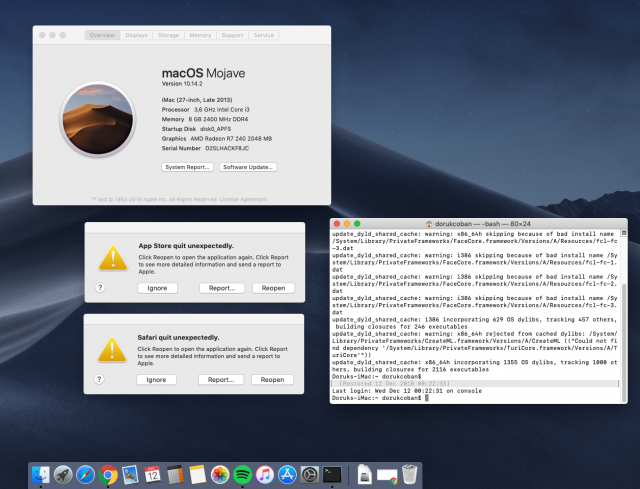This screenshot has width=640, height=489.
Task: Ignore the Safari crash dialog
Action: (155, 379)
